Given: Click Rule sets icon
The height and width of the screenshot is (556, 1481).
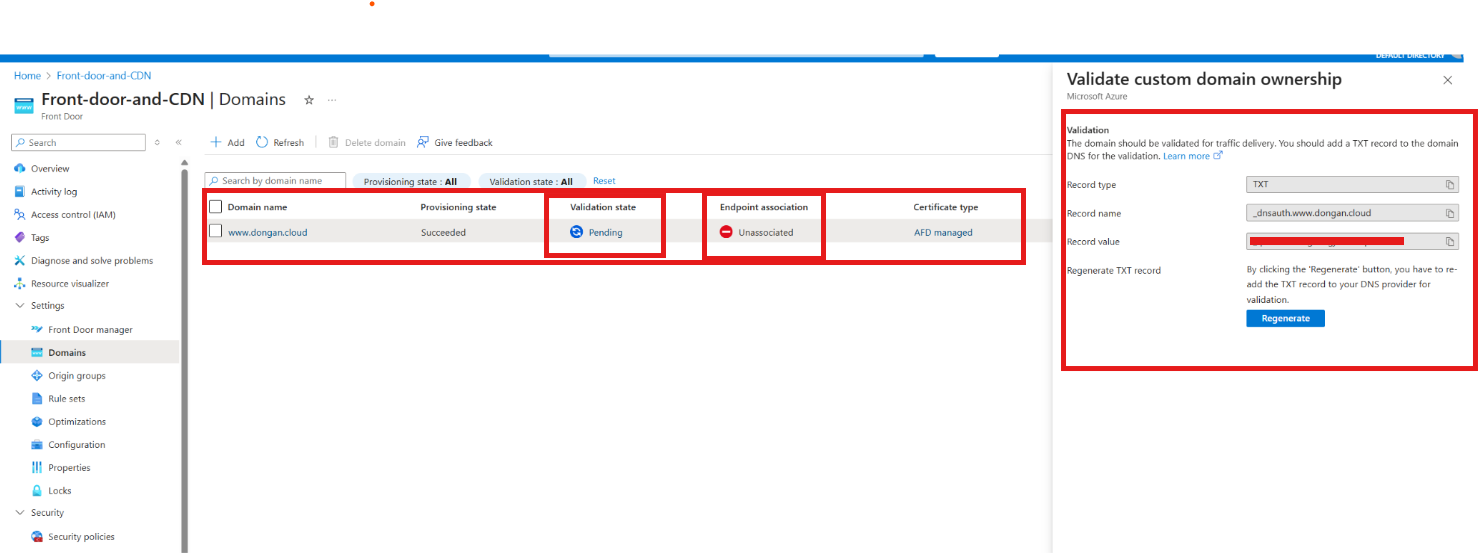Looking at the screenshot, I should [37, 398].
